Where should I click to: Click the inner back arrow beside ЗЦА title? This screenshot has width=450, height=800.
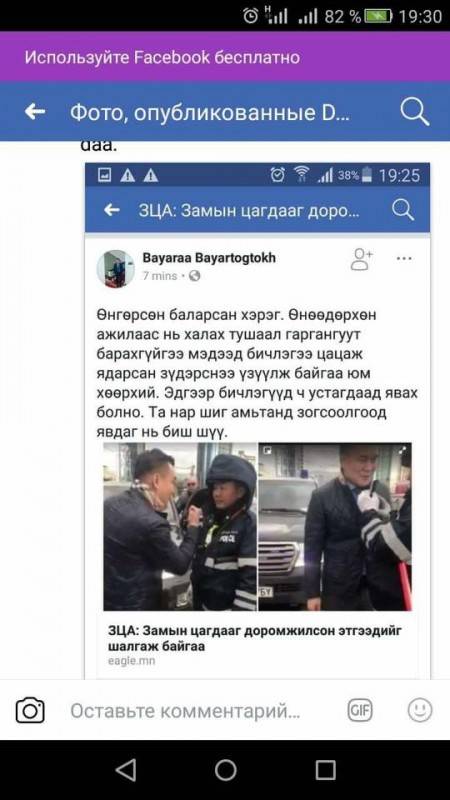pyautogui.click(x=112, y=210)
